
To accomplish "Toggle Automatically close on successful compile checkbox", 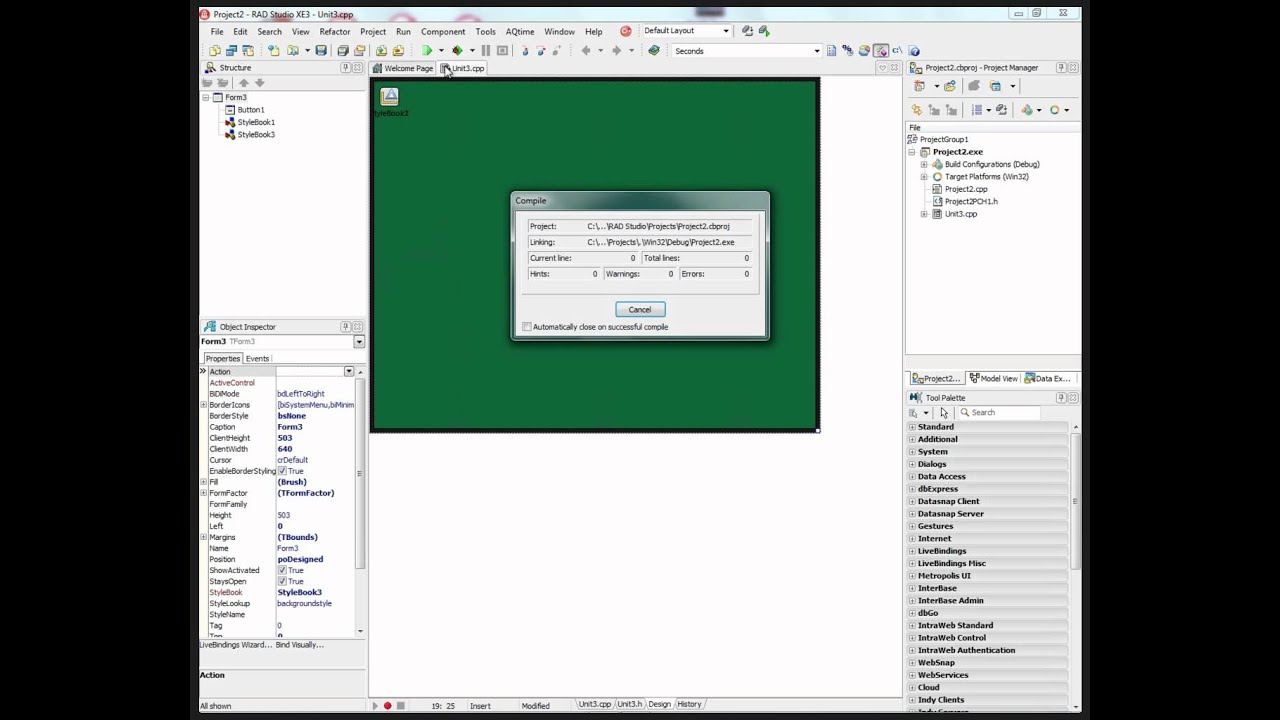I will (x=527, y=327).
